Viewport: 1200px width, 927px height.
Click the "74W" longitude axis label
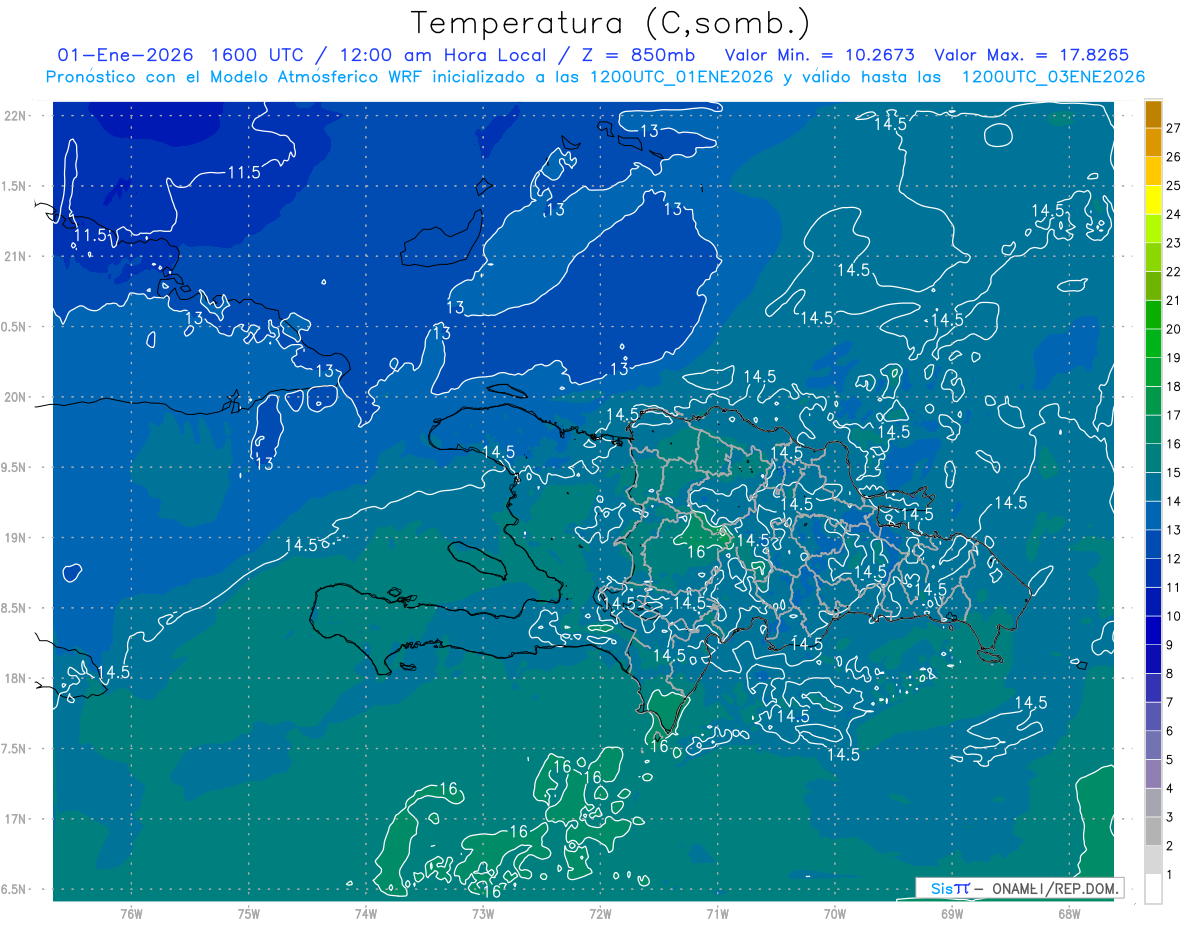(365, 913)
